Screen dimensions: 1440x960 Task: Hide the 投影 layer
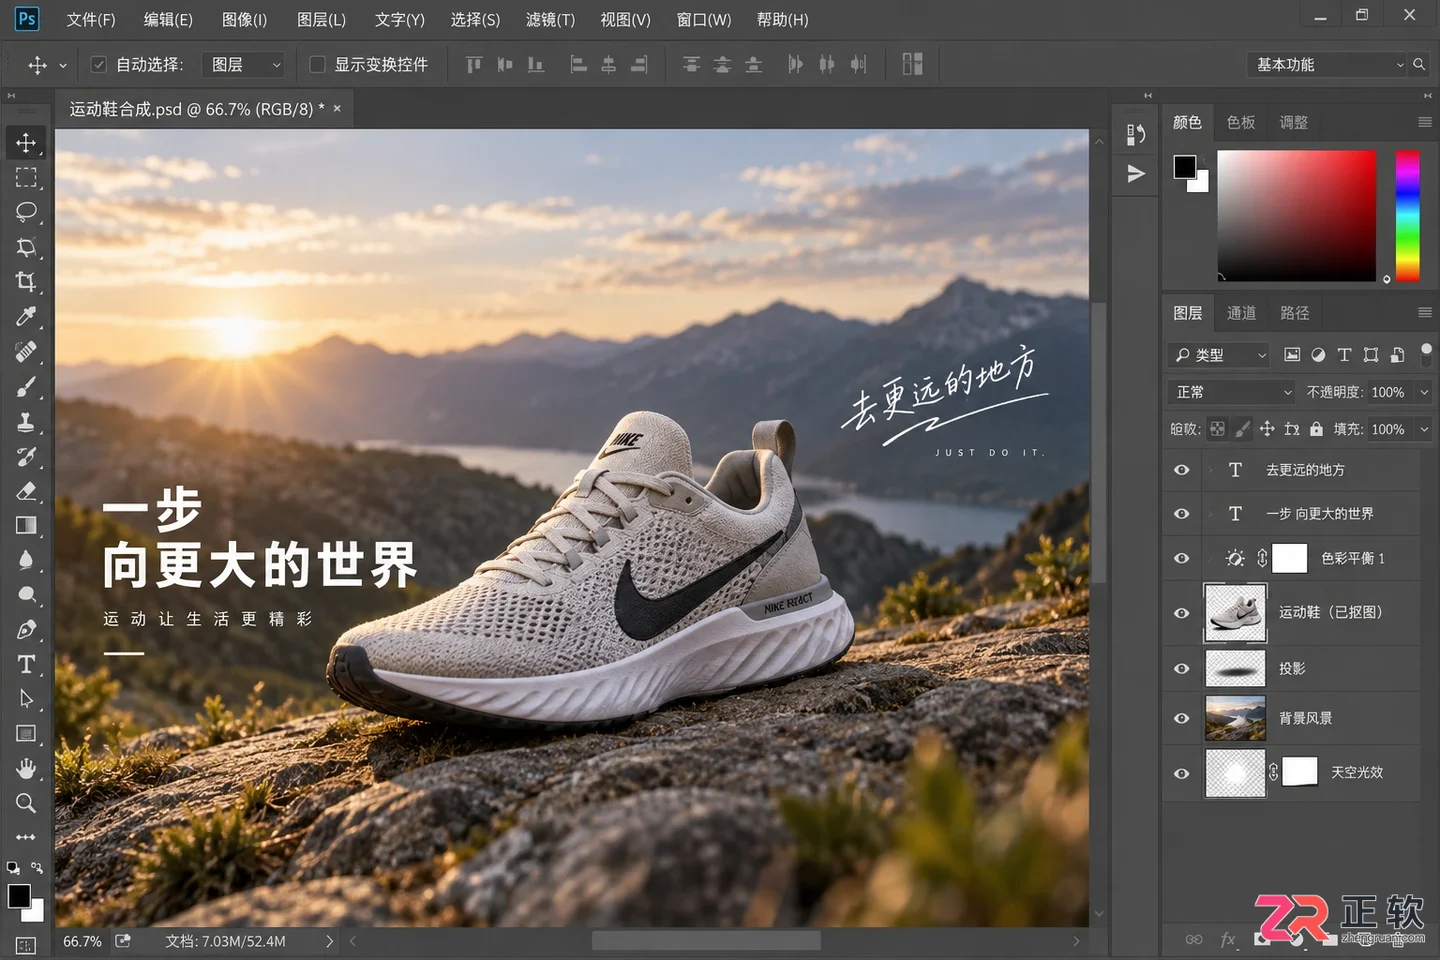tap(1182, 668)
